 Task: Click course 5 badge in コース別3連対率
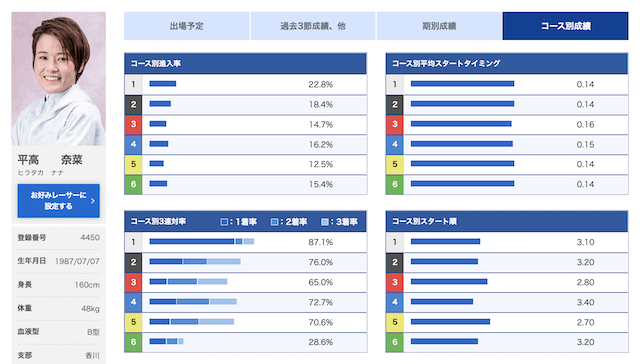(133, 322)
